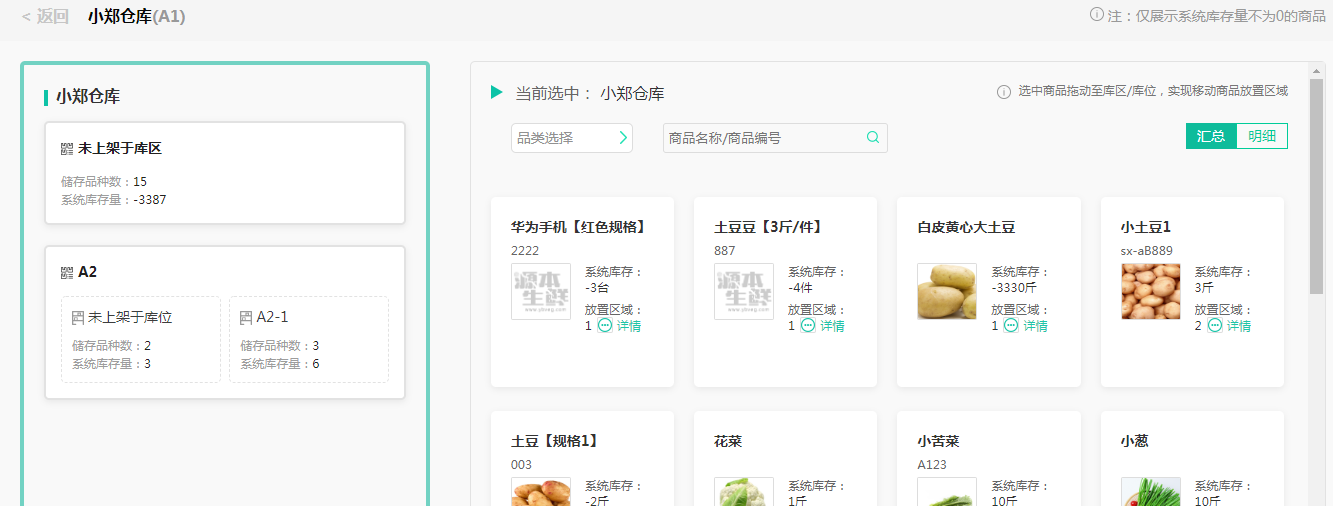The height and width of the screenshot is (506, 1333).
Task: Click the 华为手机【红色规格】 product title
Action: coord(578,227)
